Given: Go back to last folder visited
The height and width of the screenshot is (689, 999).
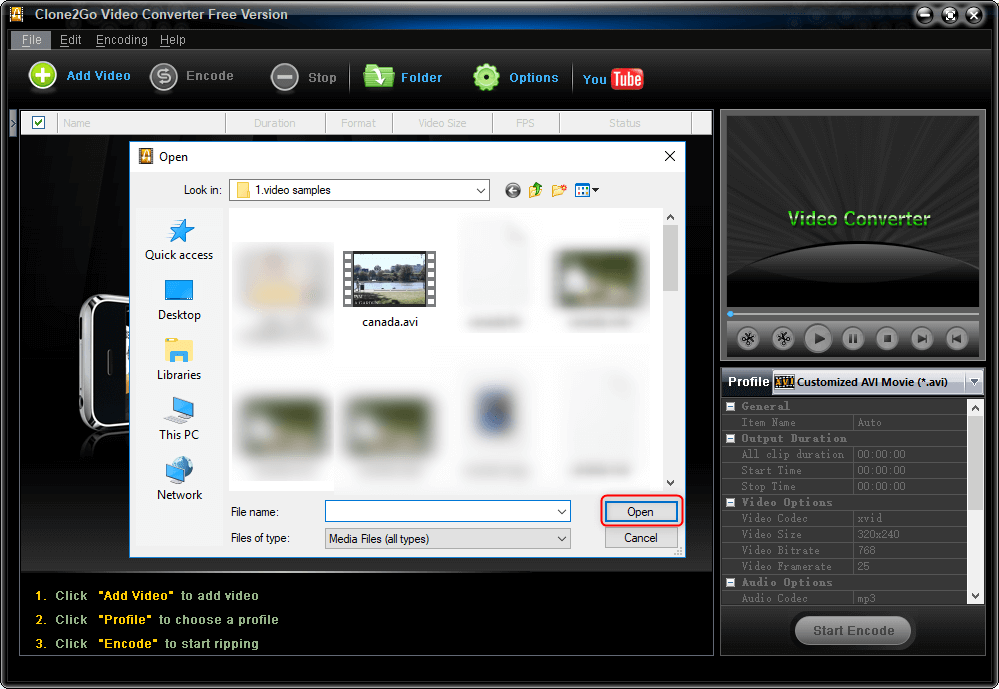Looking at the screenshot, I should click(x=512, y=190).
